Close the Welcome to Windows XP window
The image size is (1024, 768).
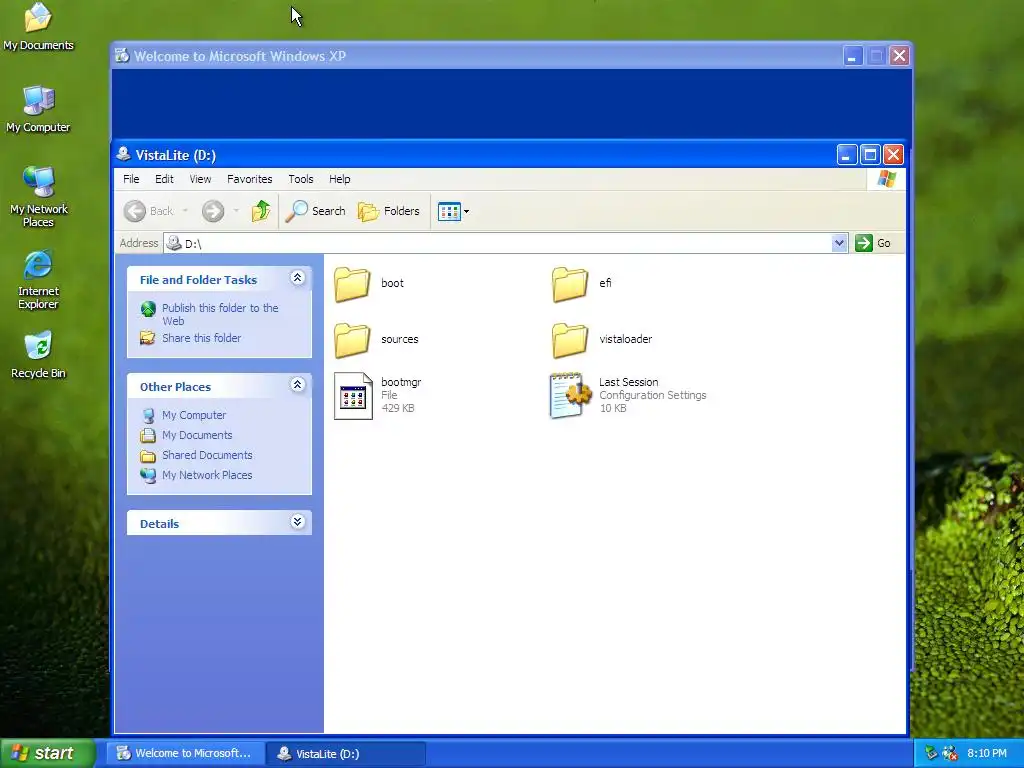pyautogui.click(x=899, y=56)
